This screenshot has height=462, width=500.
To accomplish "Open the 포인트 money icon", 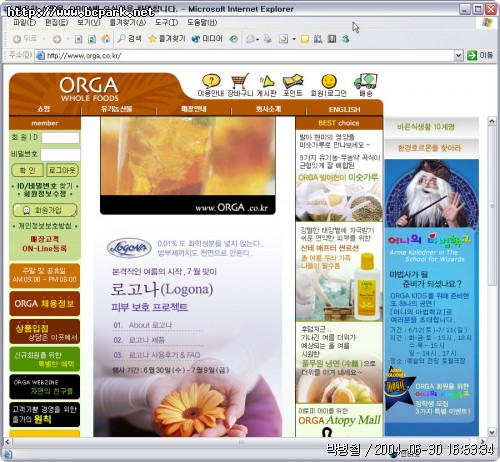I will [x=293, y=86].
